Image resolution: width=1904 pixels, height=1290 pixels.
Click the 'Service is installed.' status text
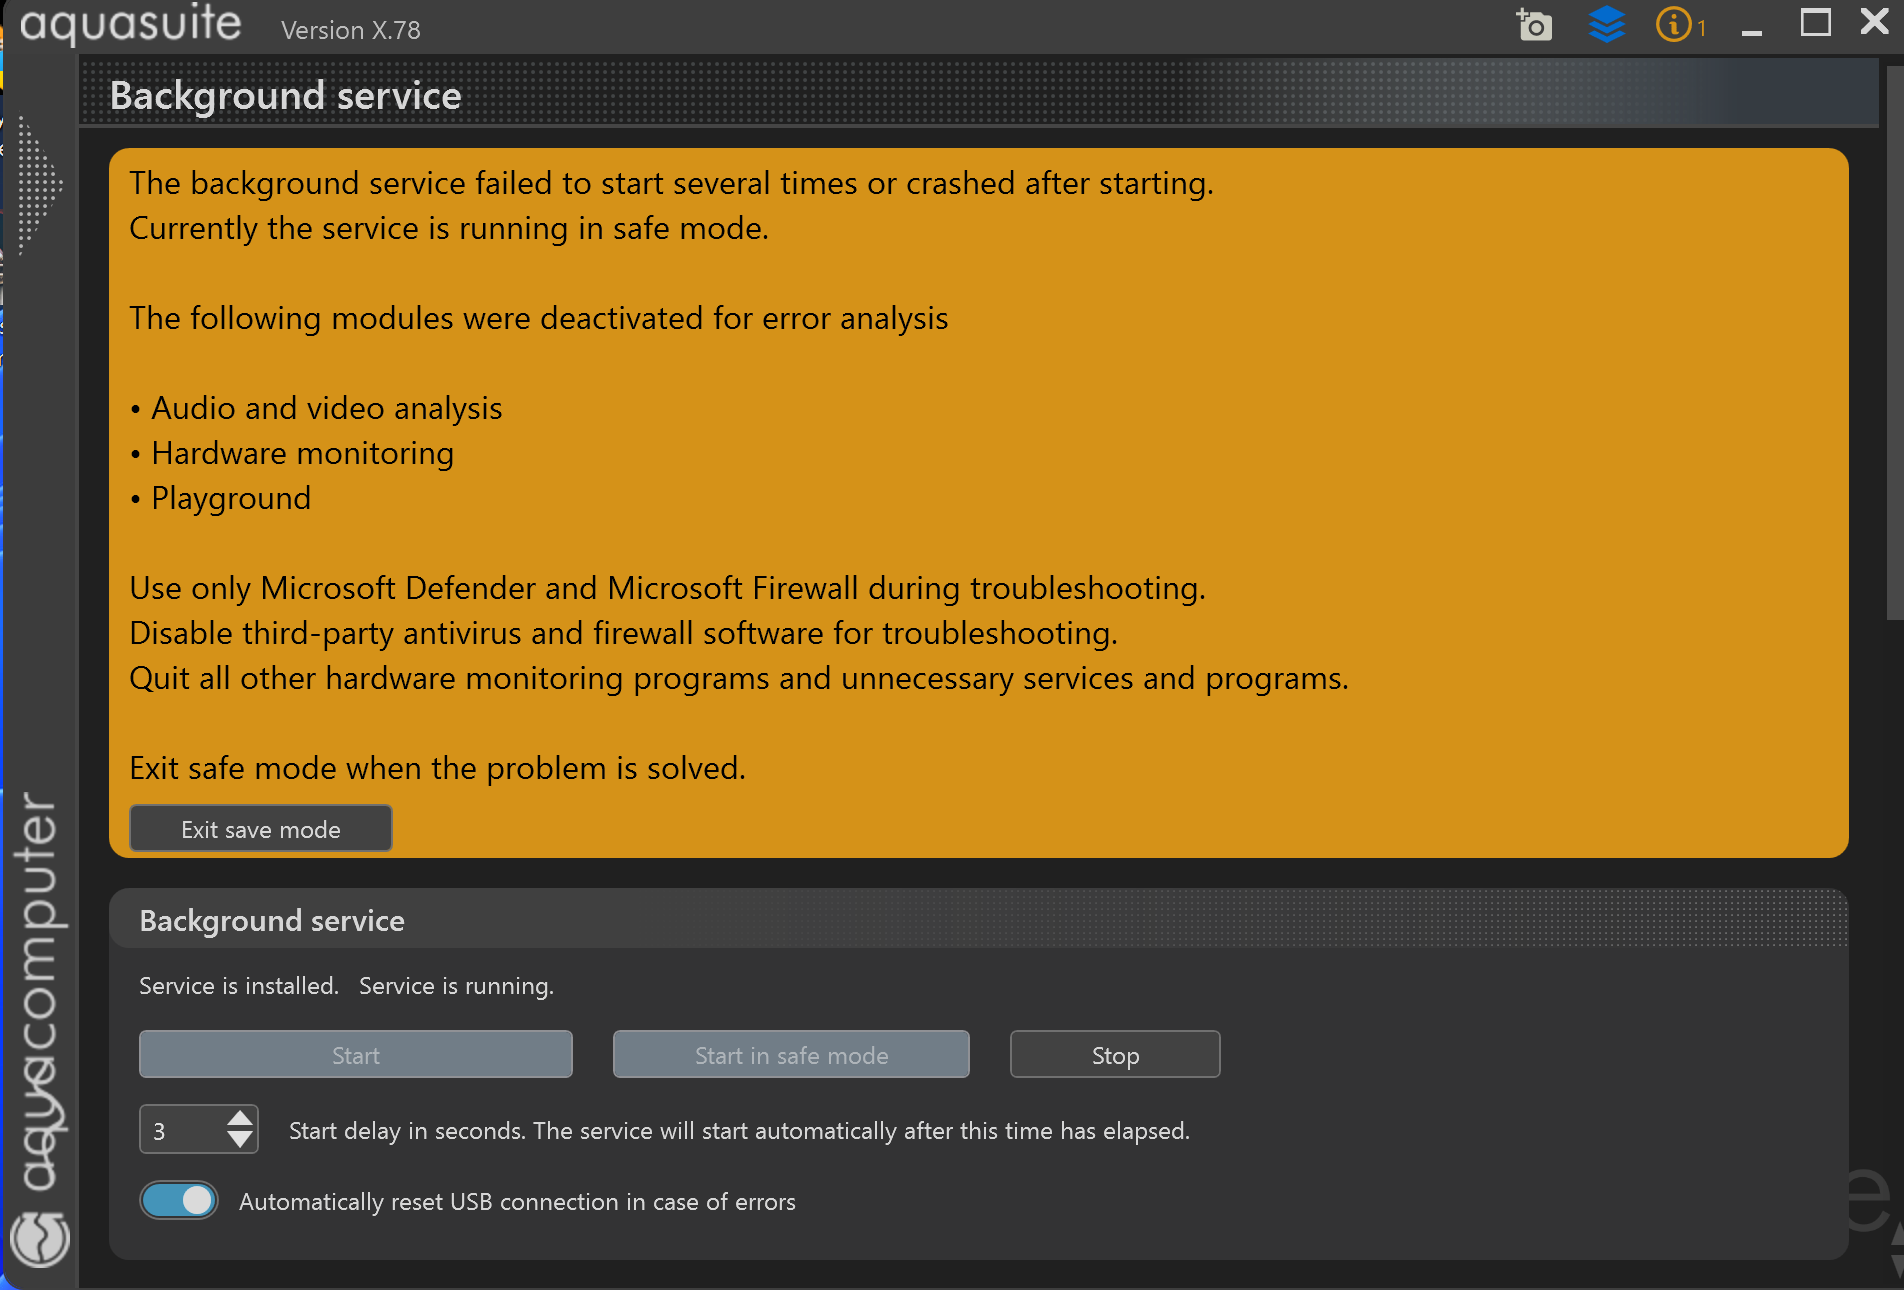tap(239, 986)
